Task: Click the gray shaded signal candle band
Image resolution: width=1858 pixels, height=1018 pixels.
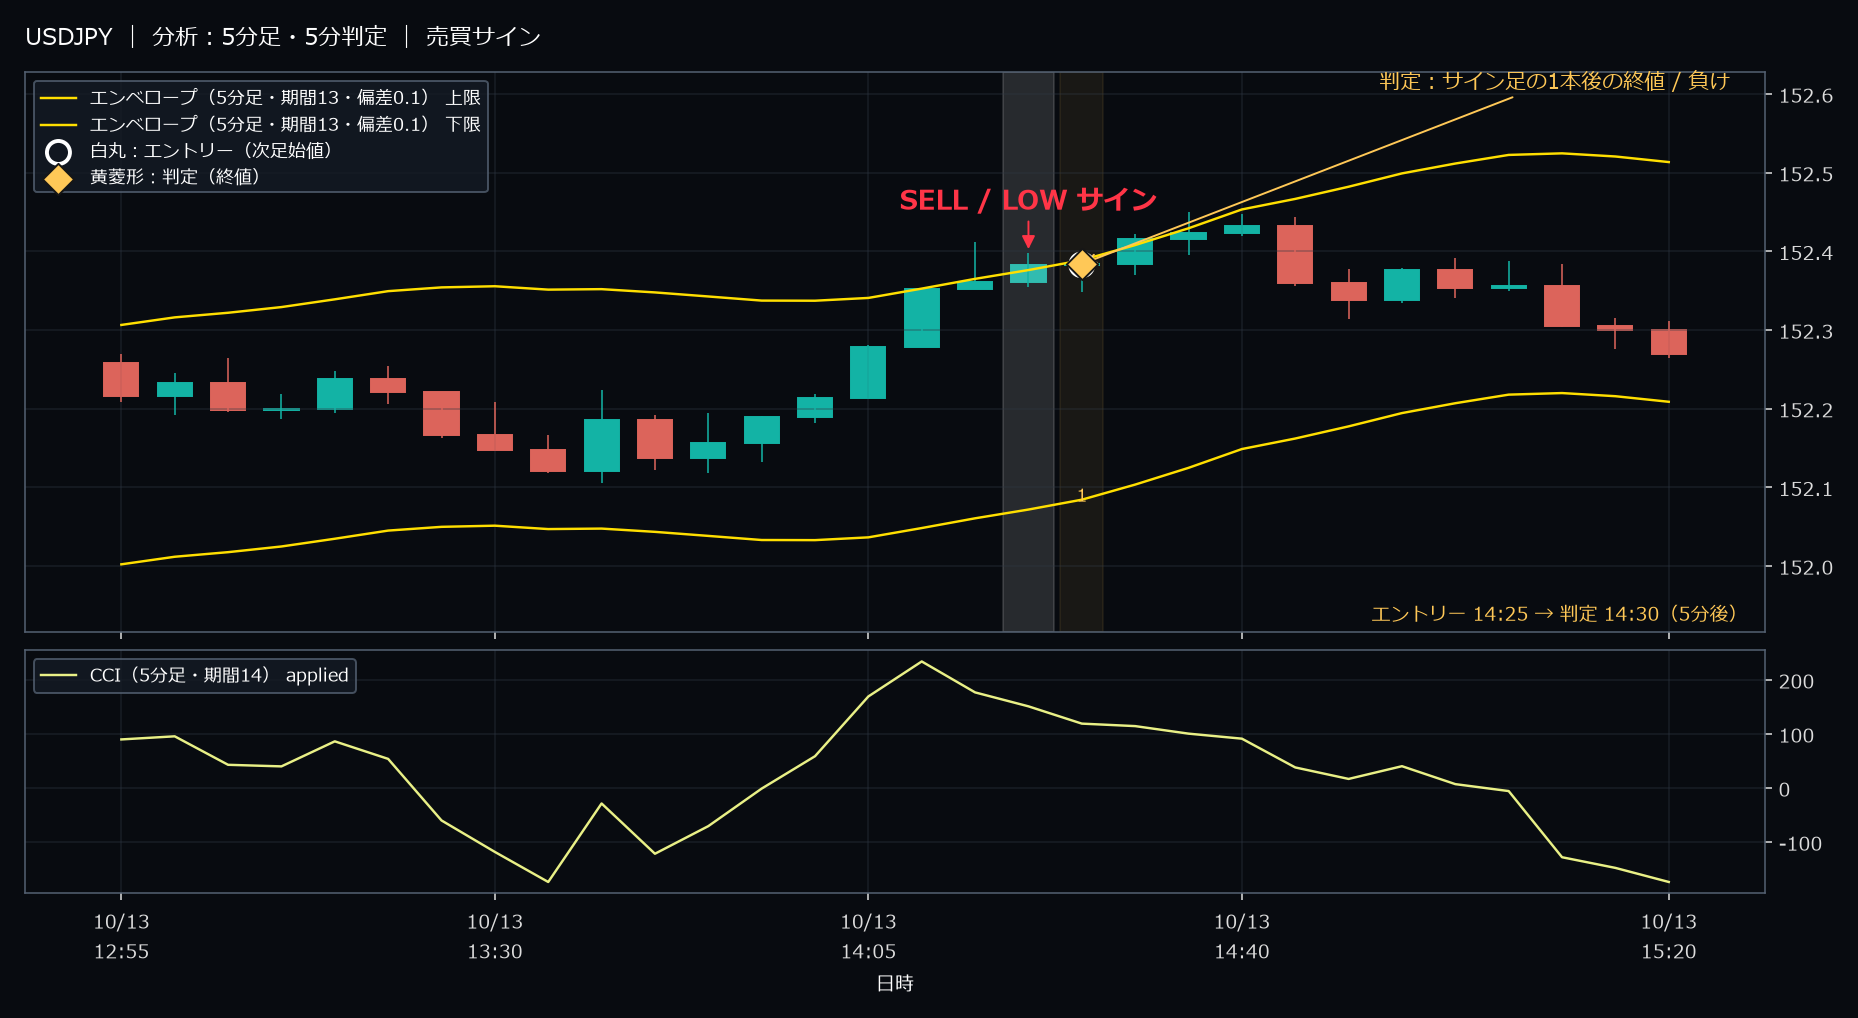Action: 1028,352
